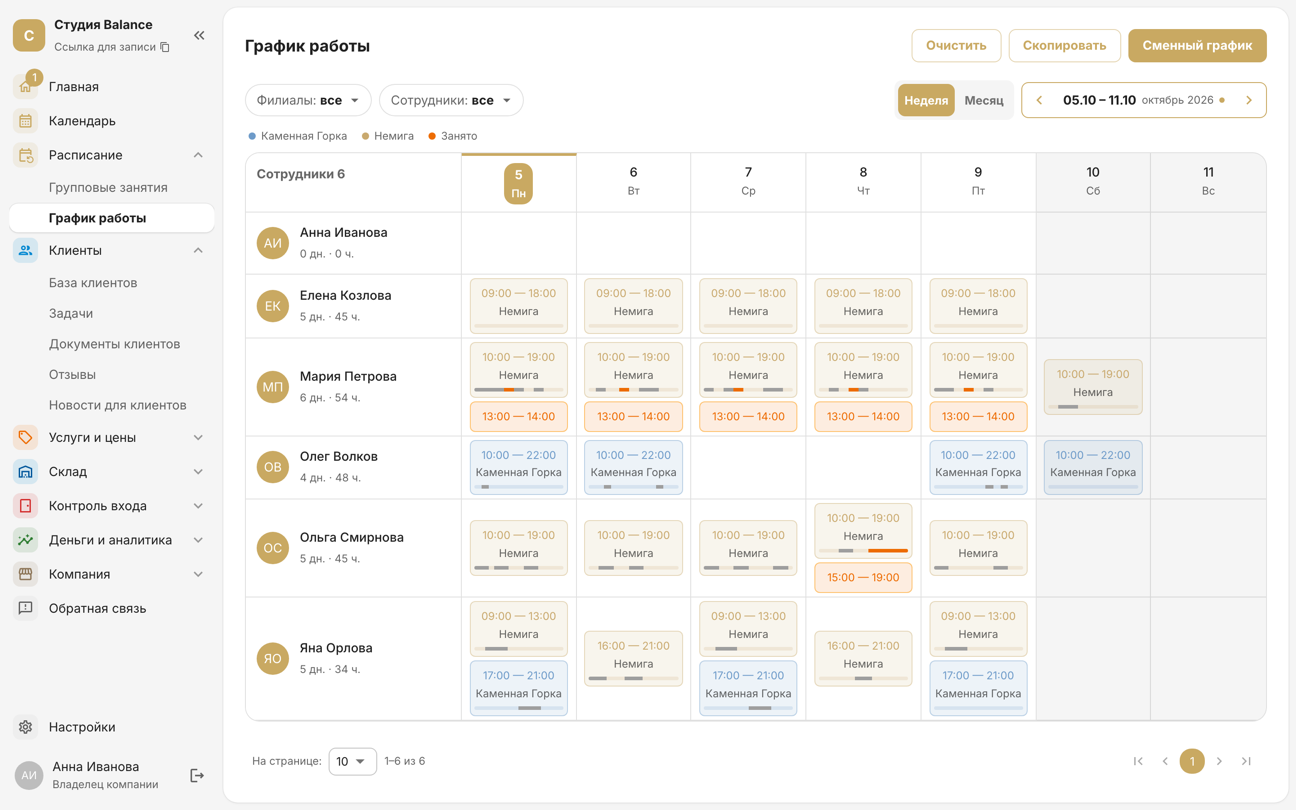Click the Деньги и аналитика chart icon

pos(26,540)
